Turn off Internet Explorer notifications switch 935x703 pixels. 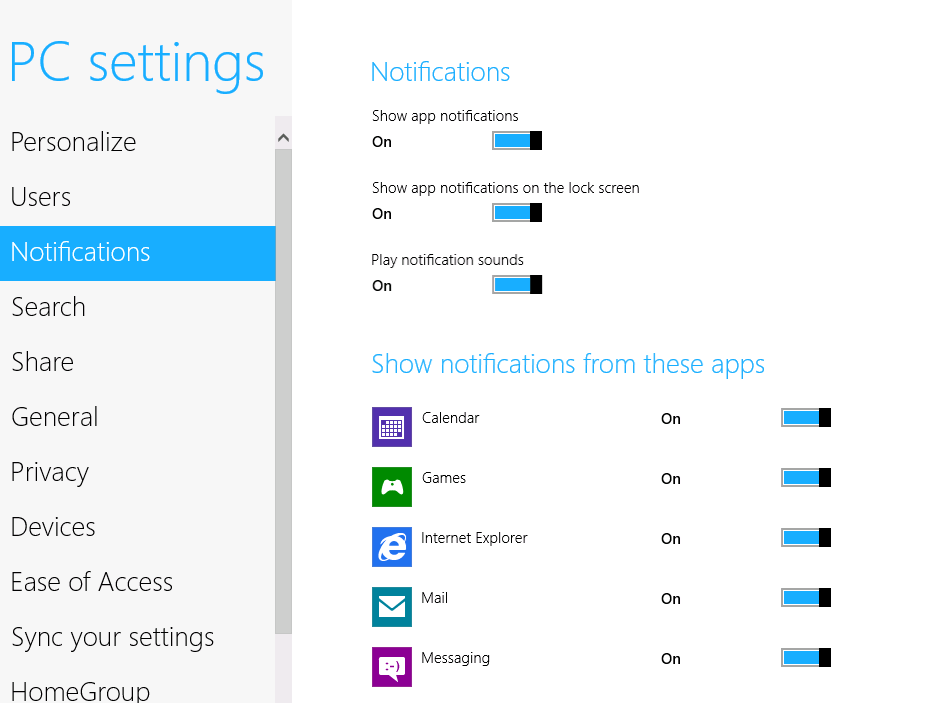click(806, 538)
